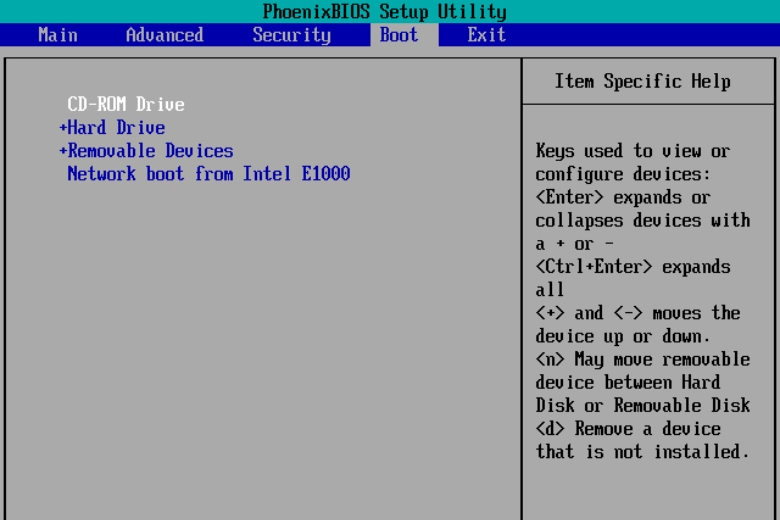Click the Item Specific Help heading

[643, 81]
